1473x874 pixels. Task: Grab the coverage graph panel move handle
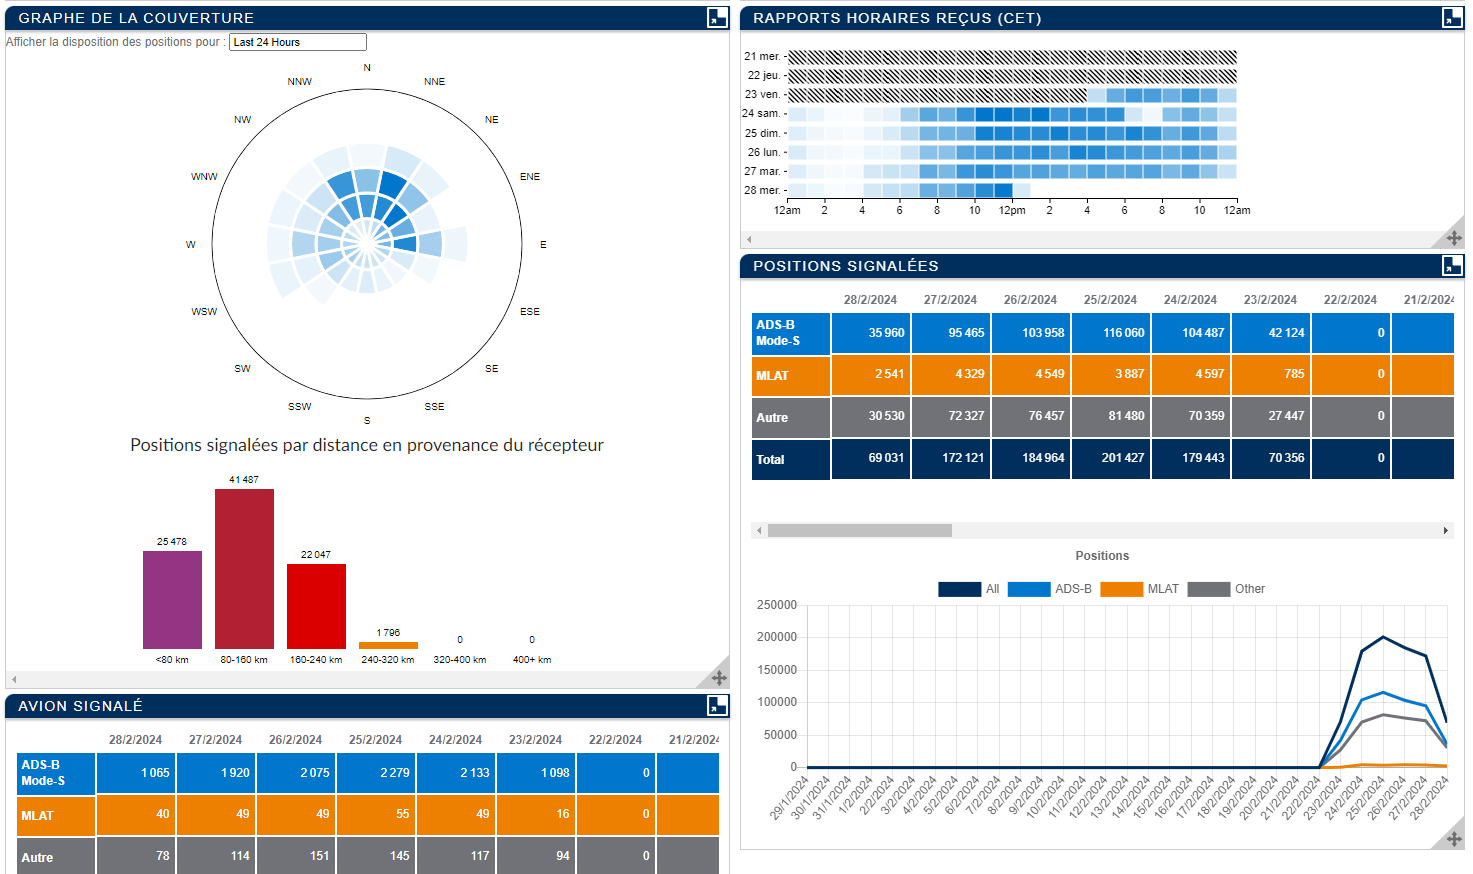(x=718, y=677)
